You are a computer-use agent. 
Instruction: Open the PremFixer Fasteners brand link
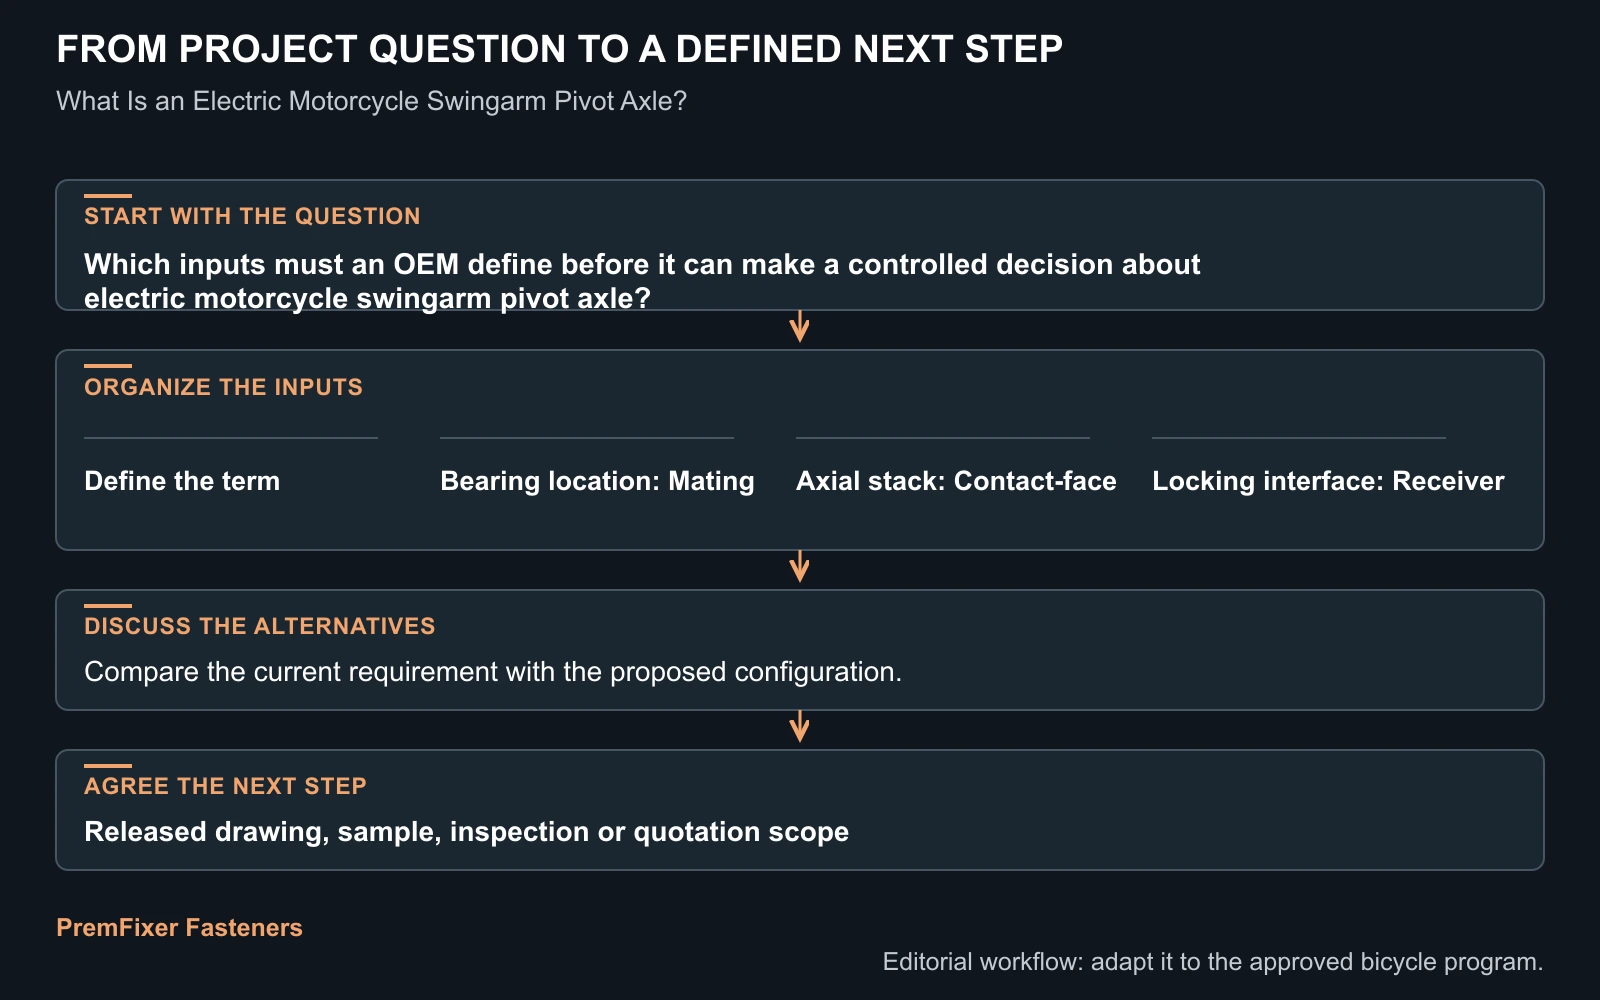tap(179, 928)
